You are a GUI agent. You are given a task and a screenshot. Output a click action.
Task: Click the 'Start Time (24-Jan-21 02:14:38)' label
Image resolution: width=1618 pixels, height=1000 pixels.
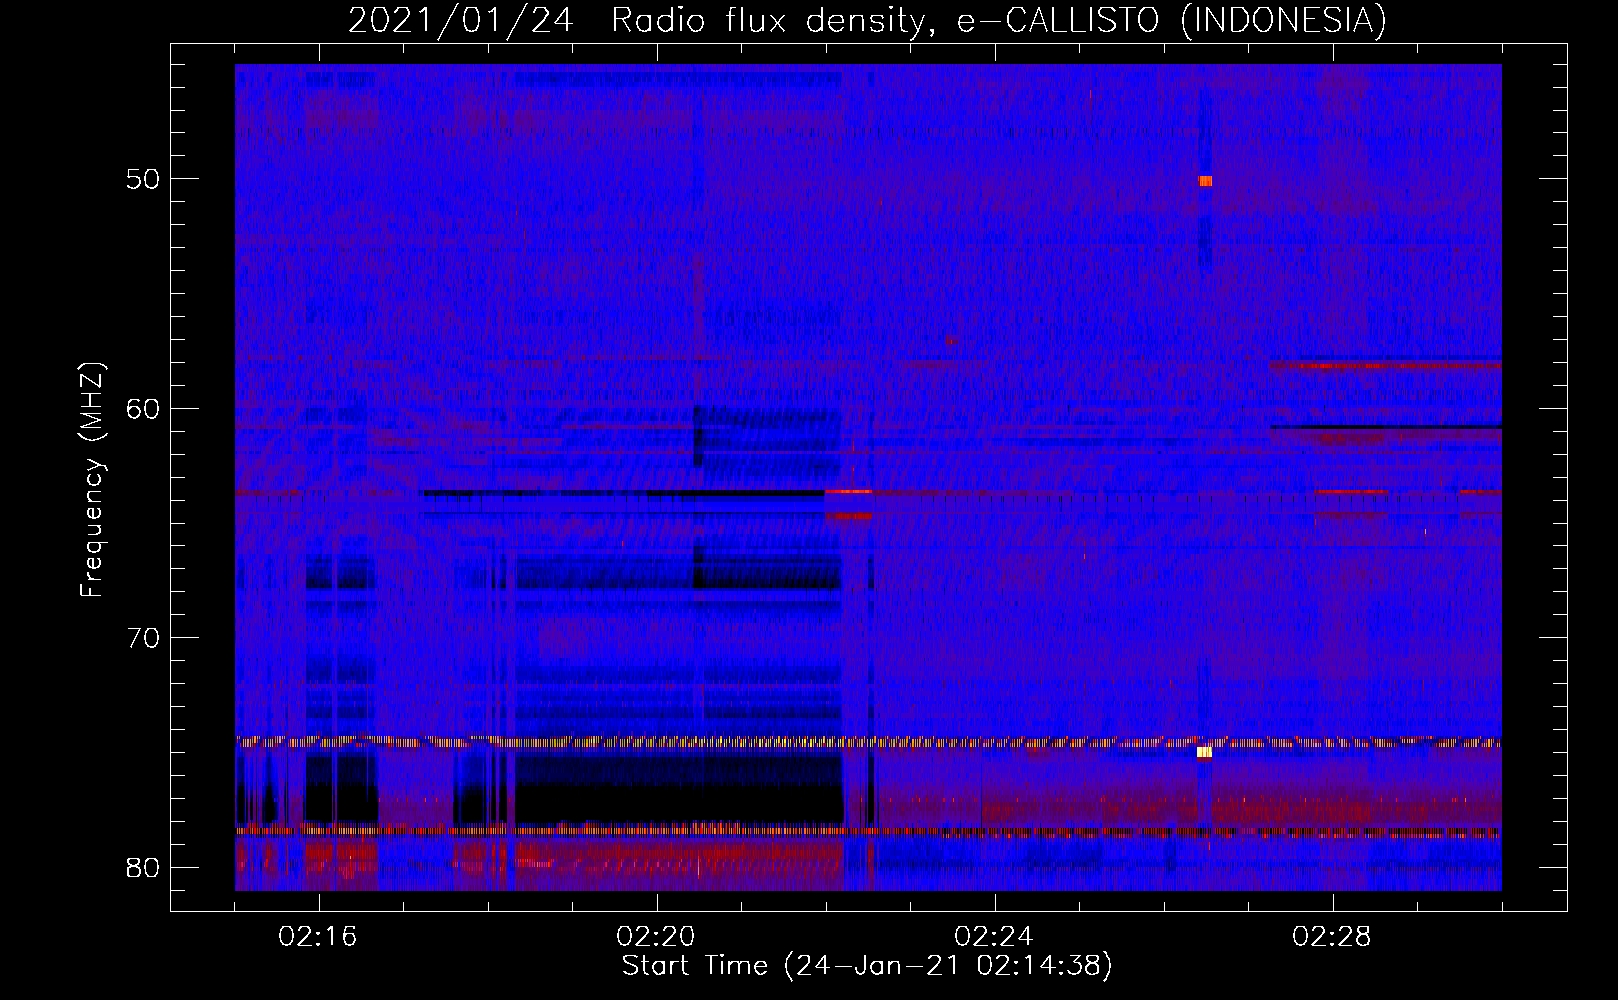(x=867, y=965)
